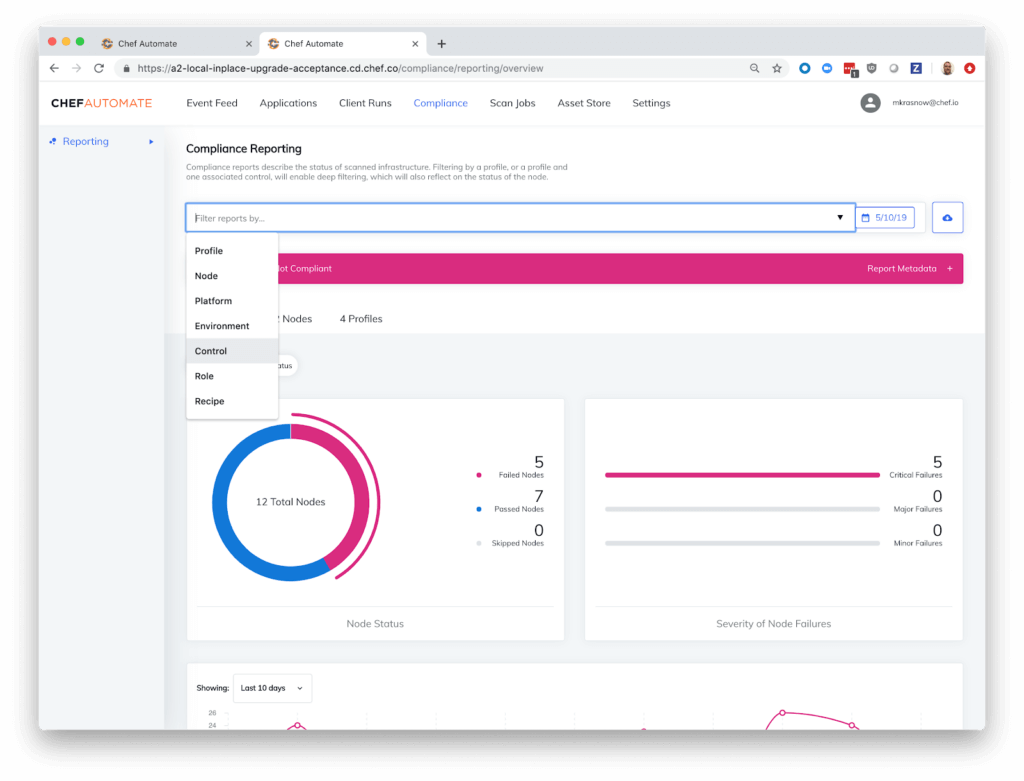The width and height of the screenshot is (1024, 781).
Task: Select Environment filter option
Action: pos(222,326)
